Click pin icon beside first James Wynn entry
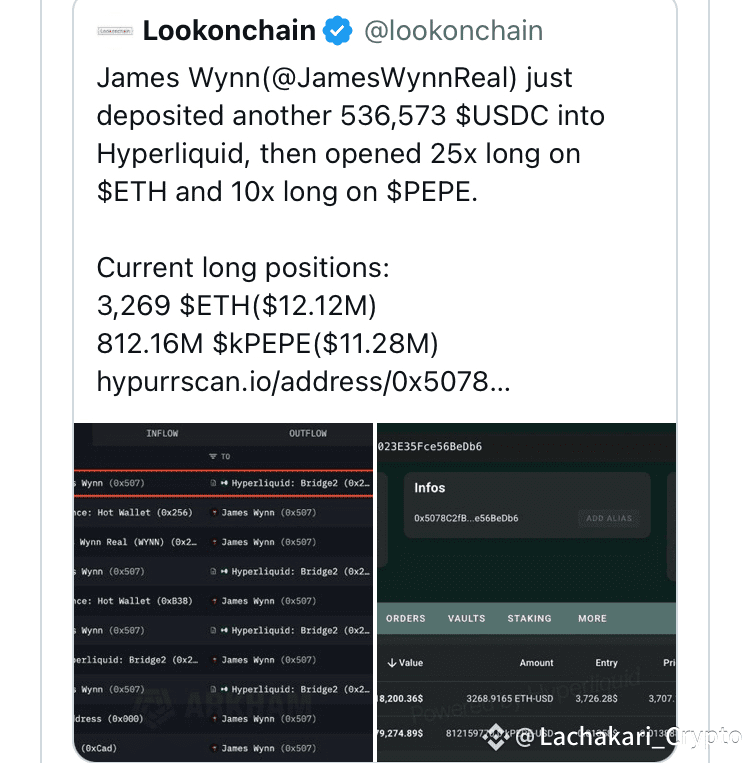This screenshot has width=750, height=763. (214, 512)
